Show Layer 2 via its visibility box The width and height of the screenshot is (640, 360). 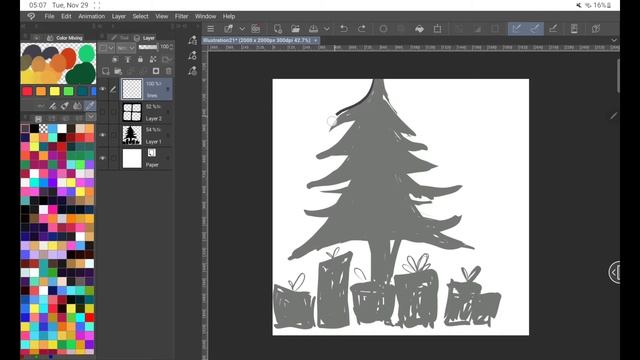(102, 112)
